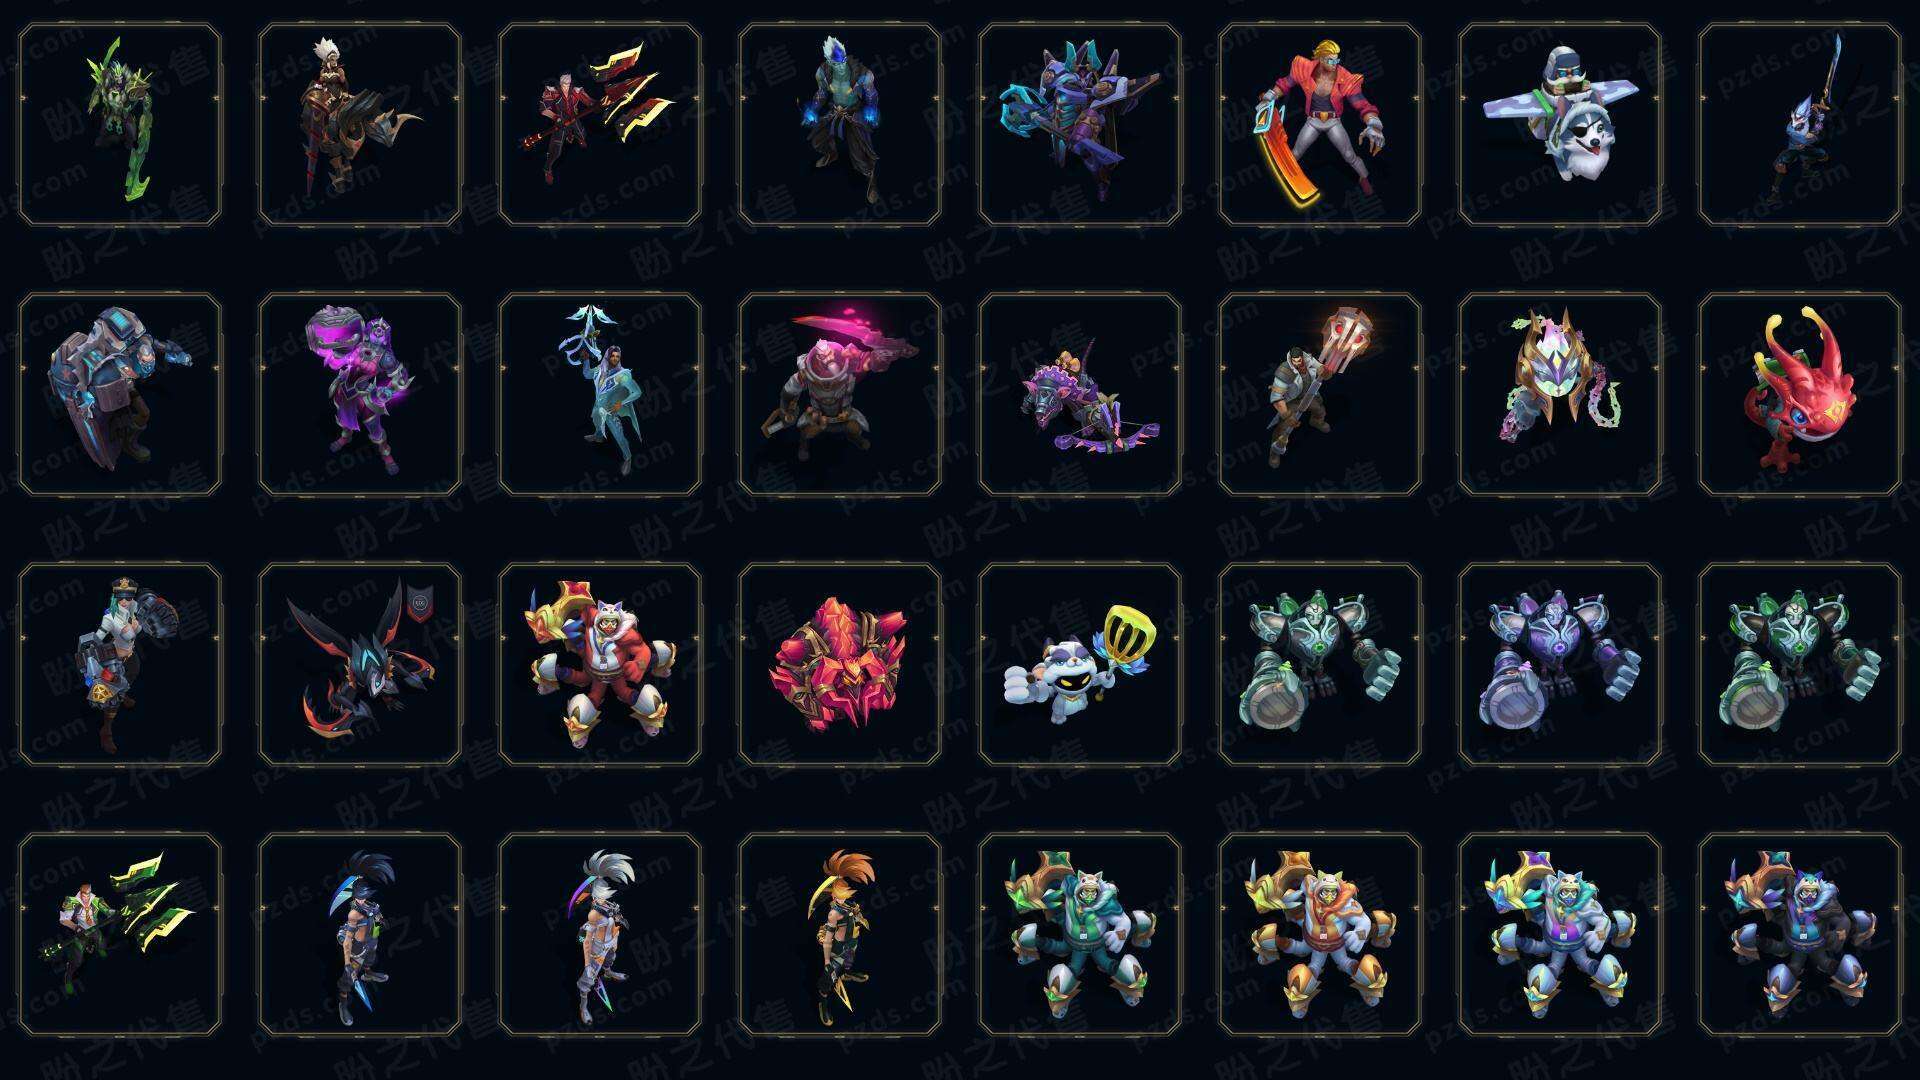Viewport: 1920px width, 1080px height.
Task: Pick the red crystal rock golem tile
Action: point(840,664)
